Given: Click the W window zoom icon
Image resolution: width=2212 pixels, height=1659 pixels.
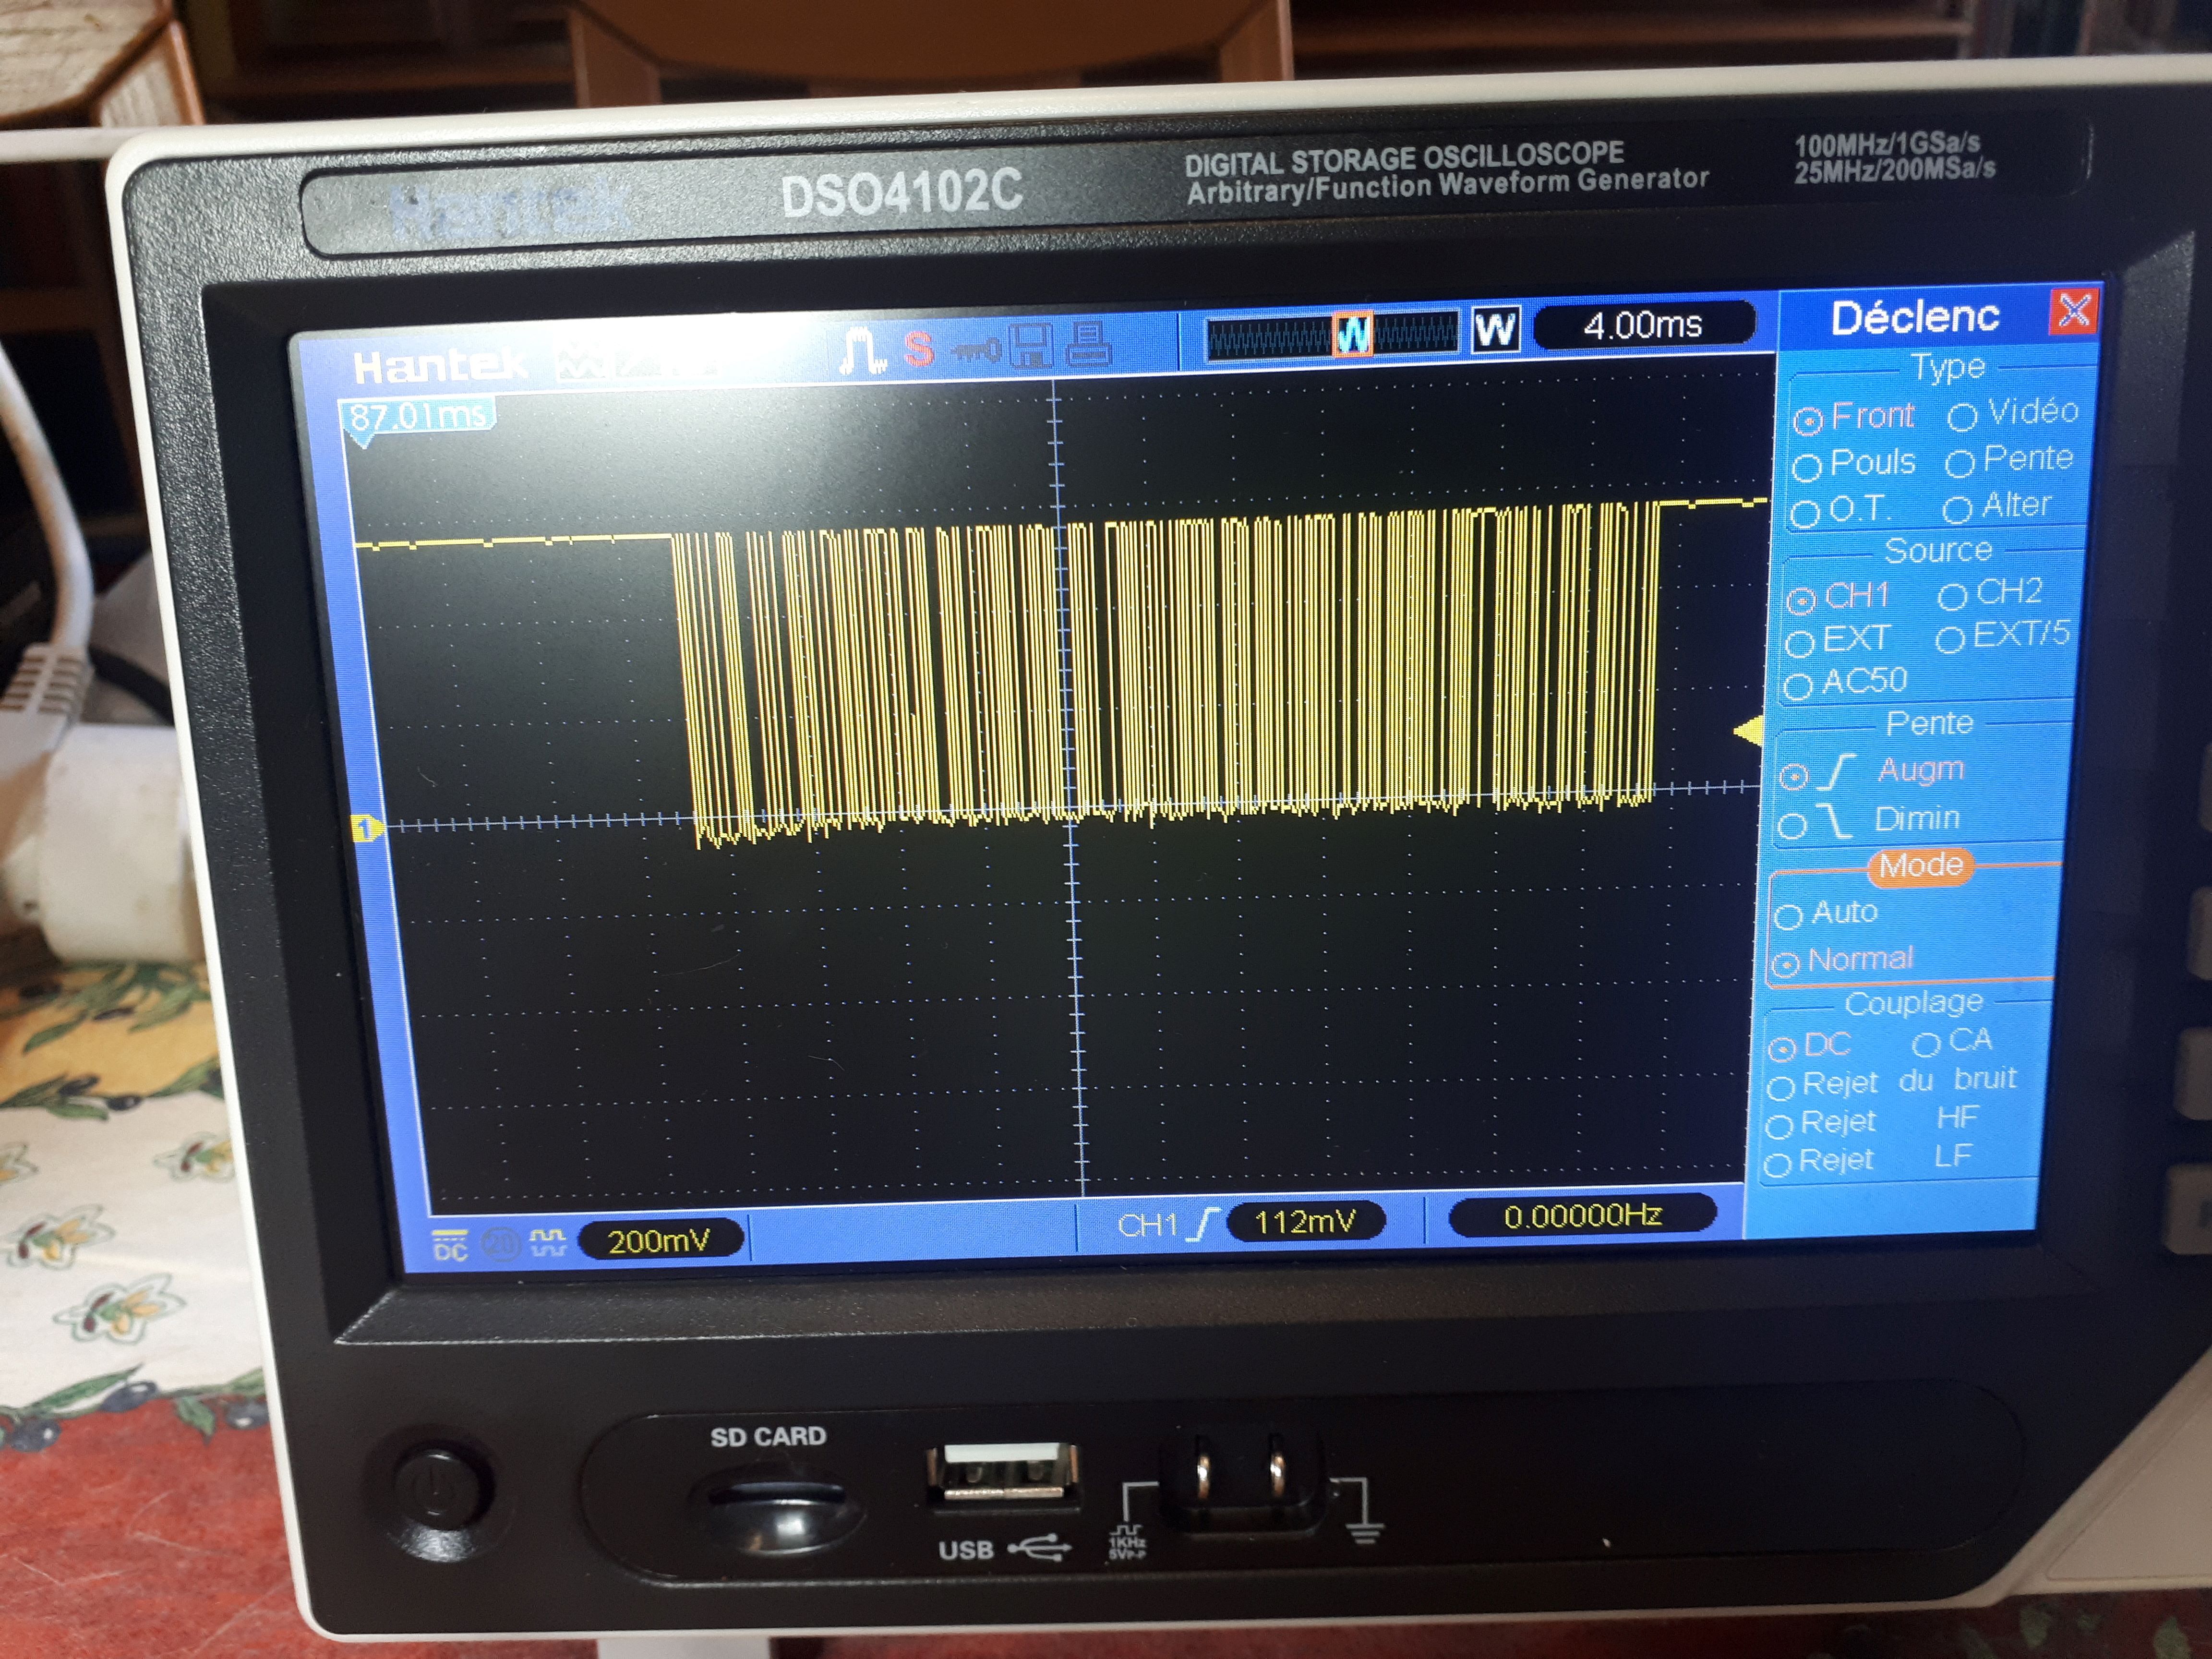Looking at the screenshot, I should coord(1495,329).
